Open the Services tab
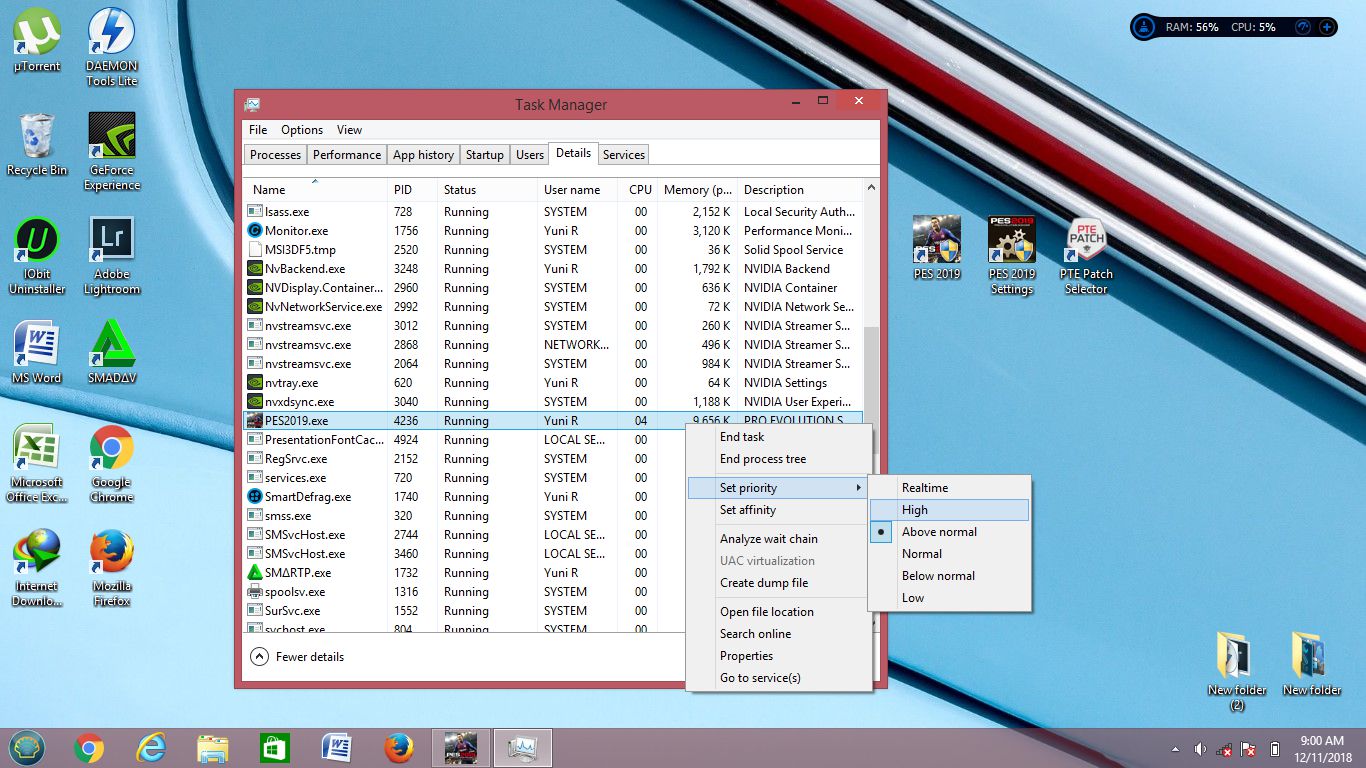 click(x=624, y=155)
